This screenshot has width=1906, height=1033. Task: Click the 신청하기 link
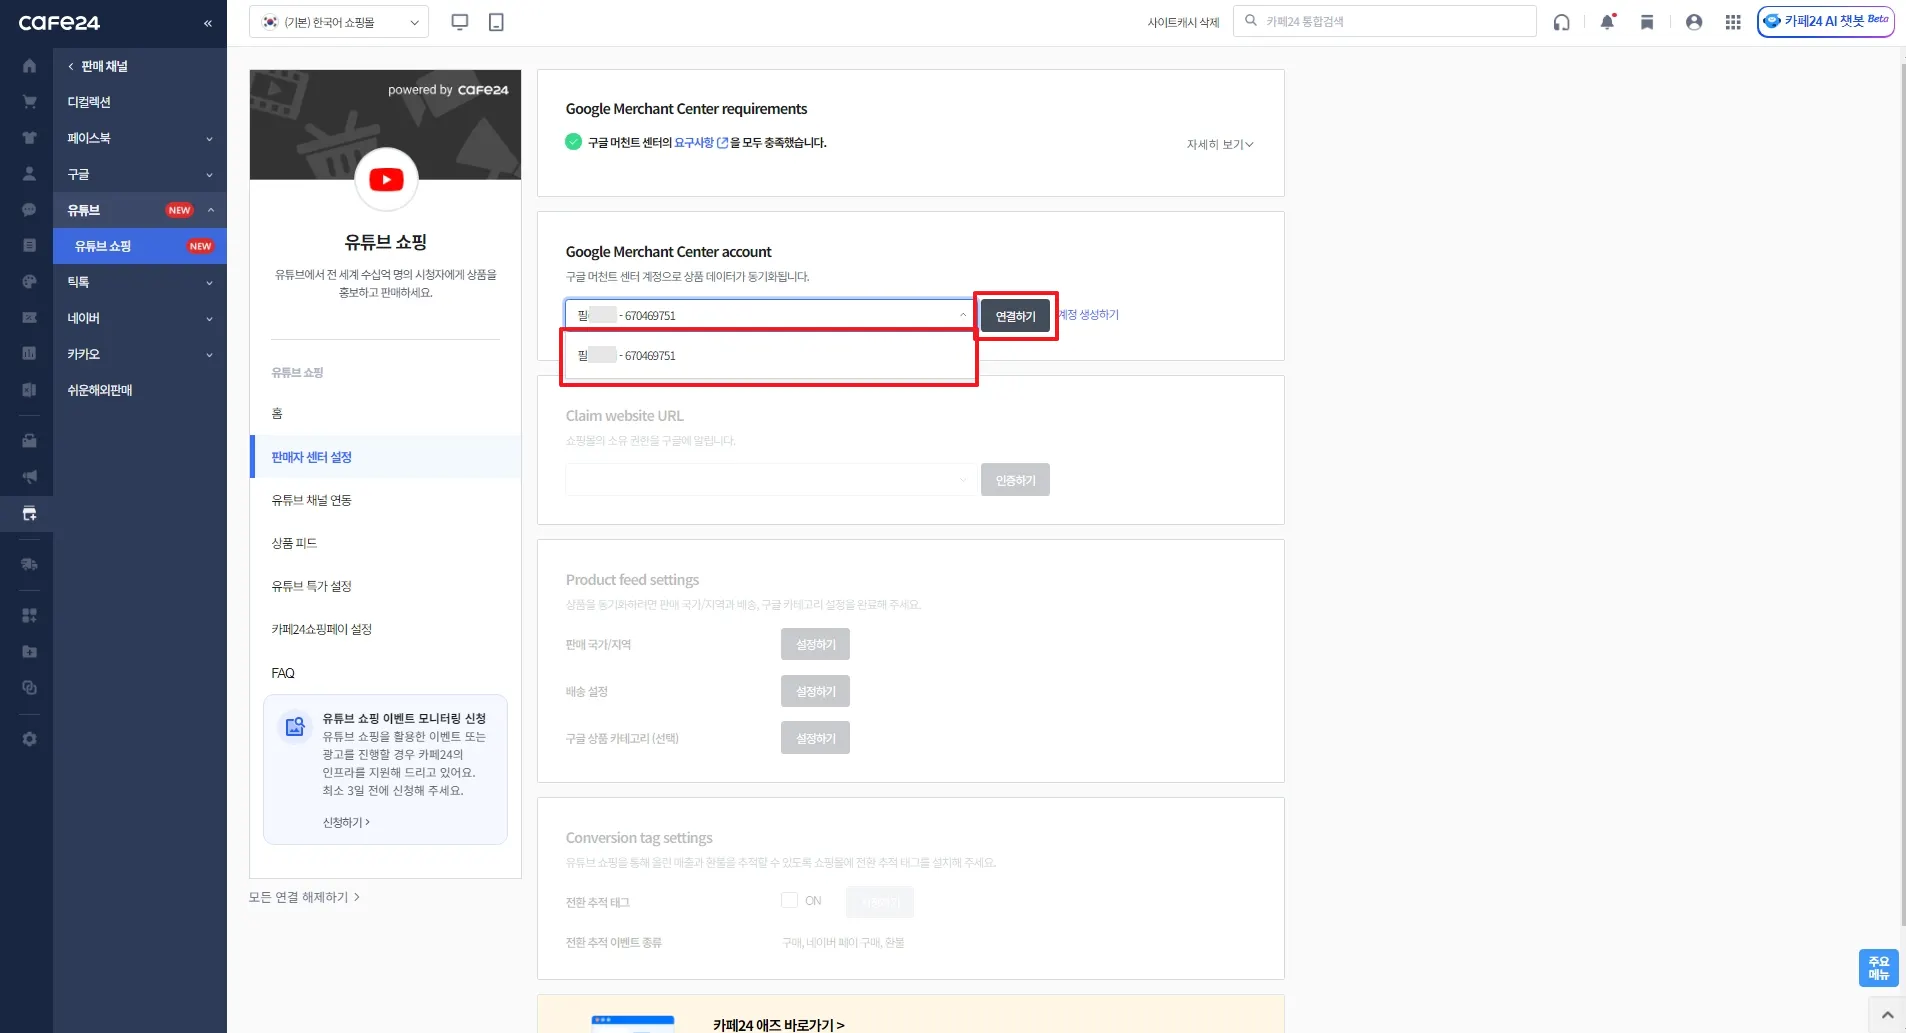click(346, 822)
